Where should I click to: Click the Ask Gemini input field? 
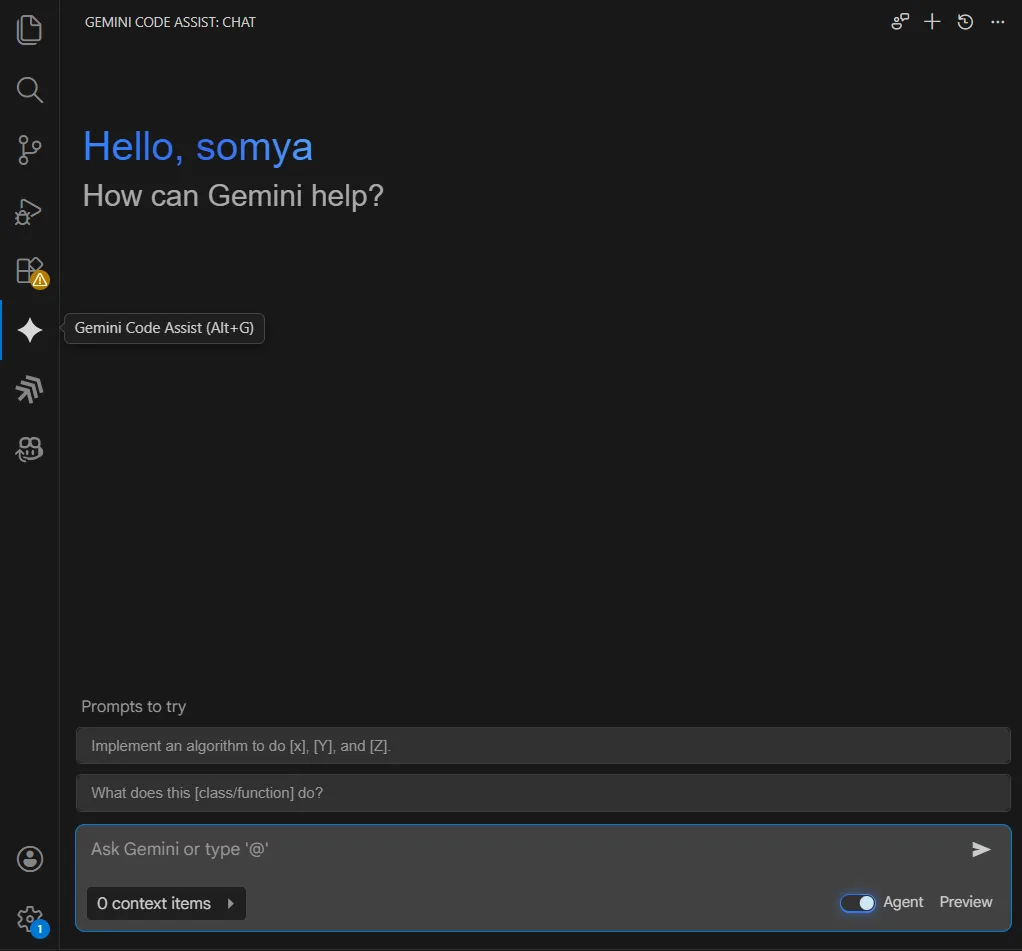520,849
